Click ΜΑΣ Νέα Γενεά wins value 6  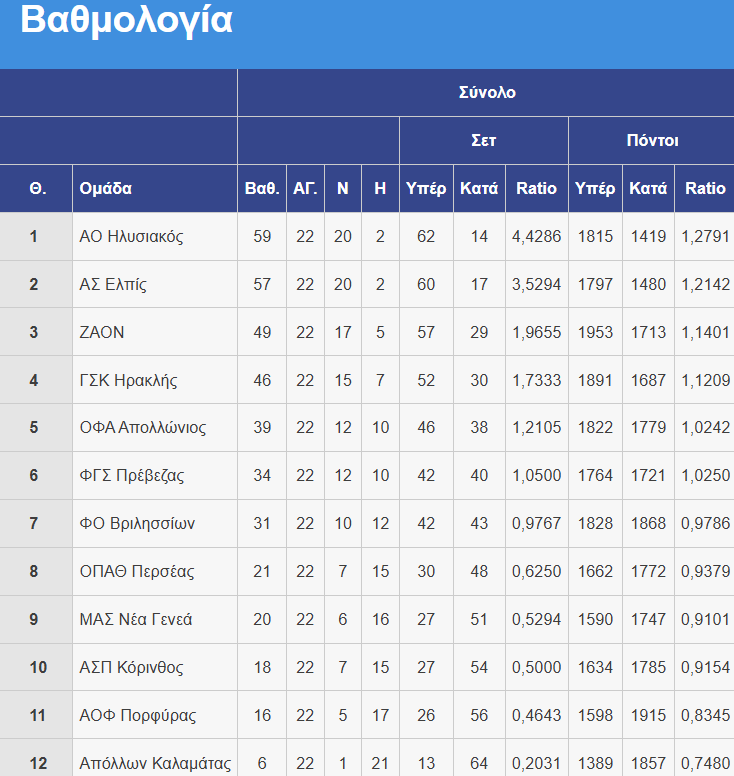click(343, 620)
